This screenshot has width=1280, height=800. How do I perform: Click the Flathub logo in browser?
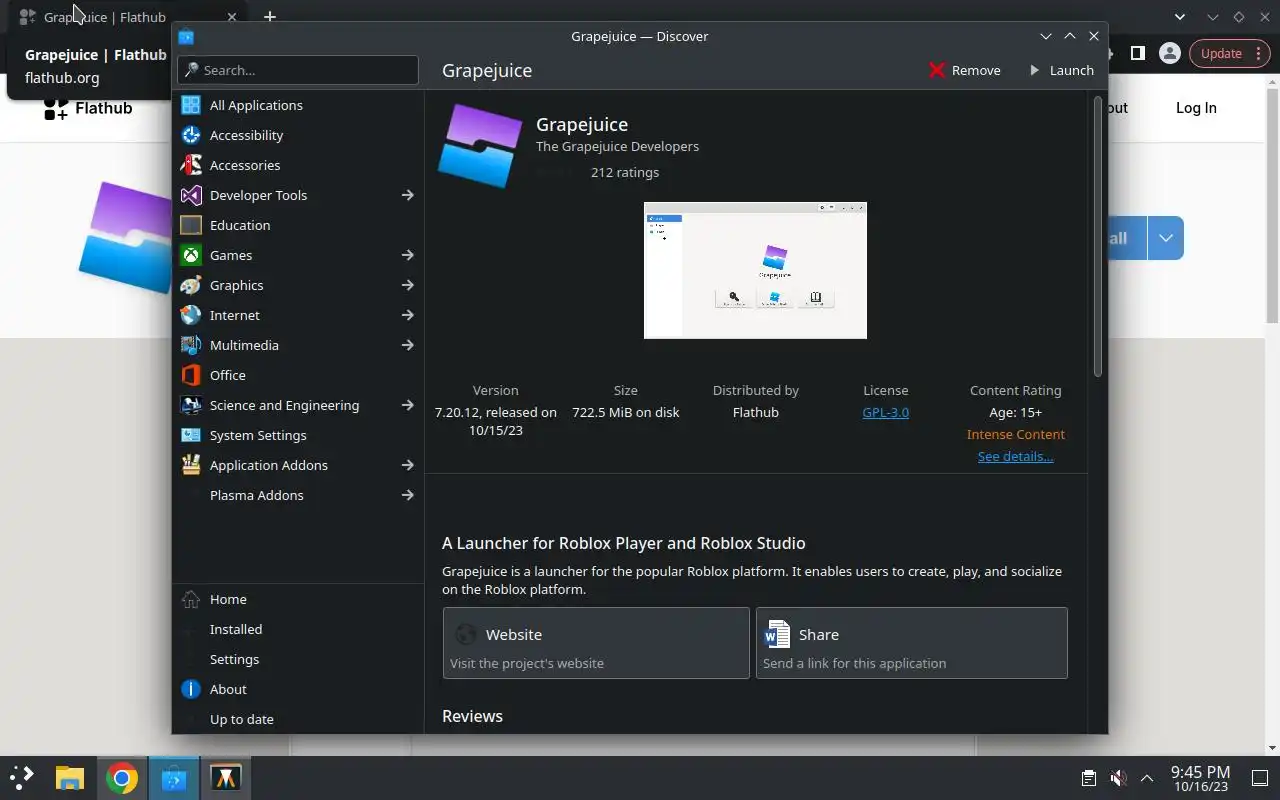coord(88,108)
